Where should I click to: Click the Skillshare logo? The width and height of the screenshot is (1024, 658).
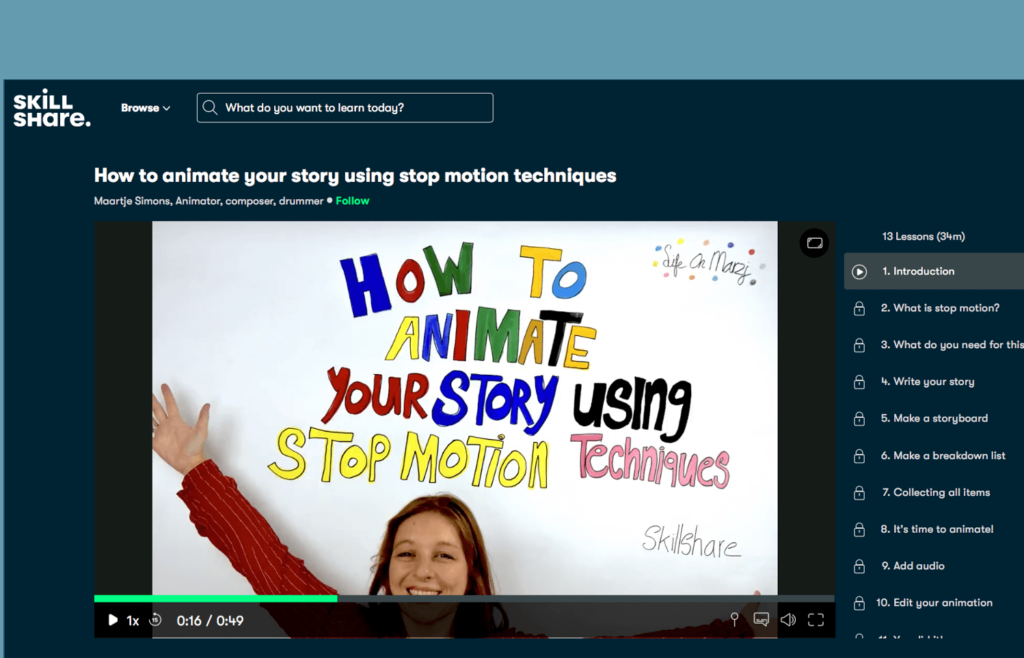52,108
